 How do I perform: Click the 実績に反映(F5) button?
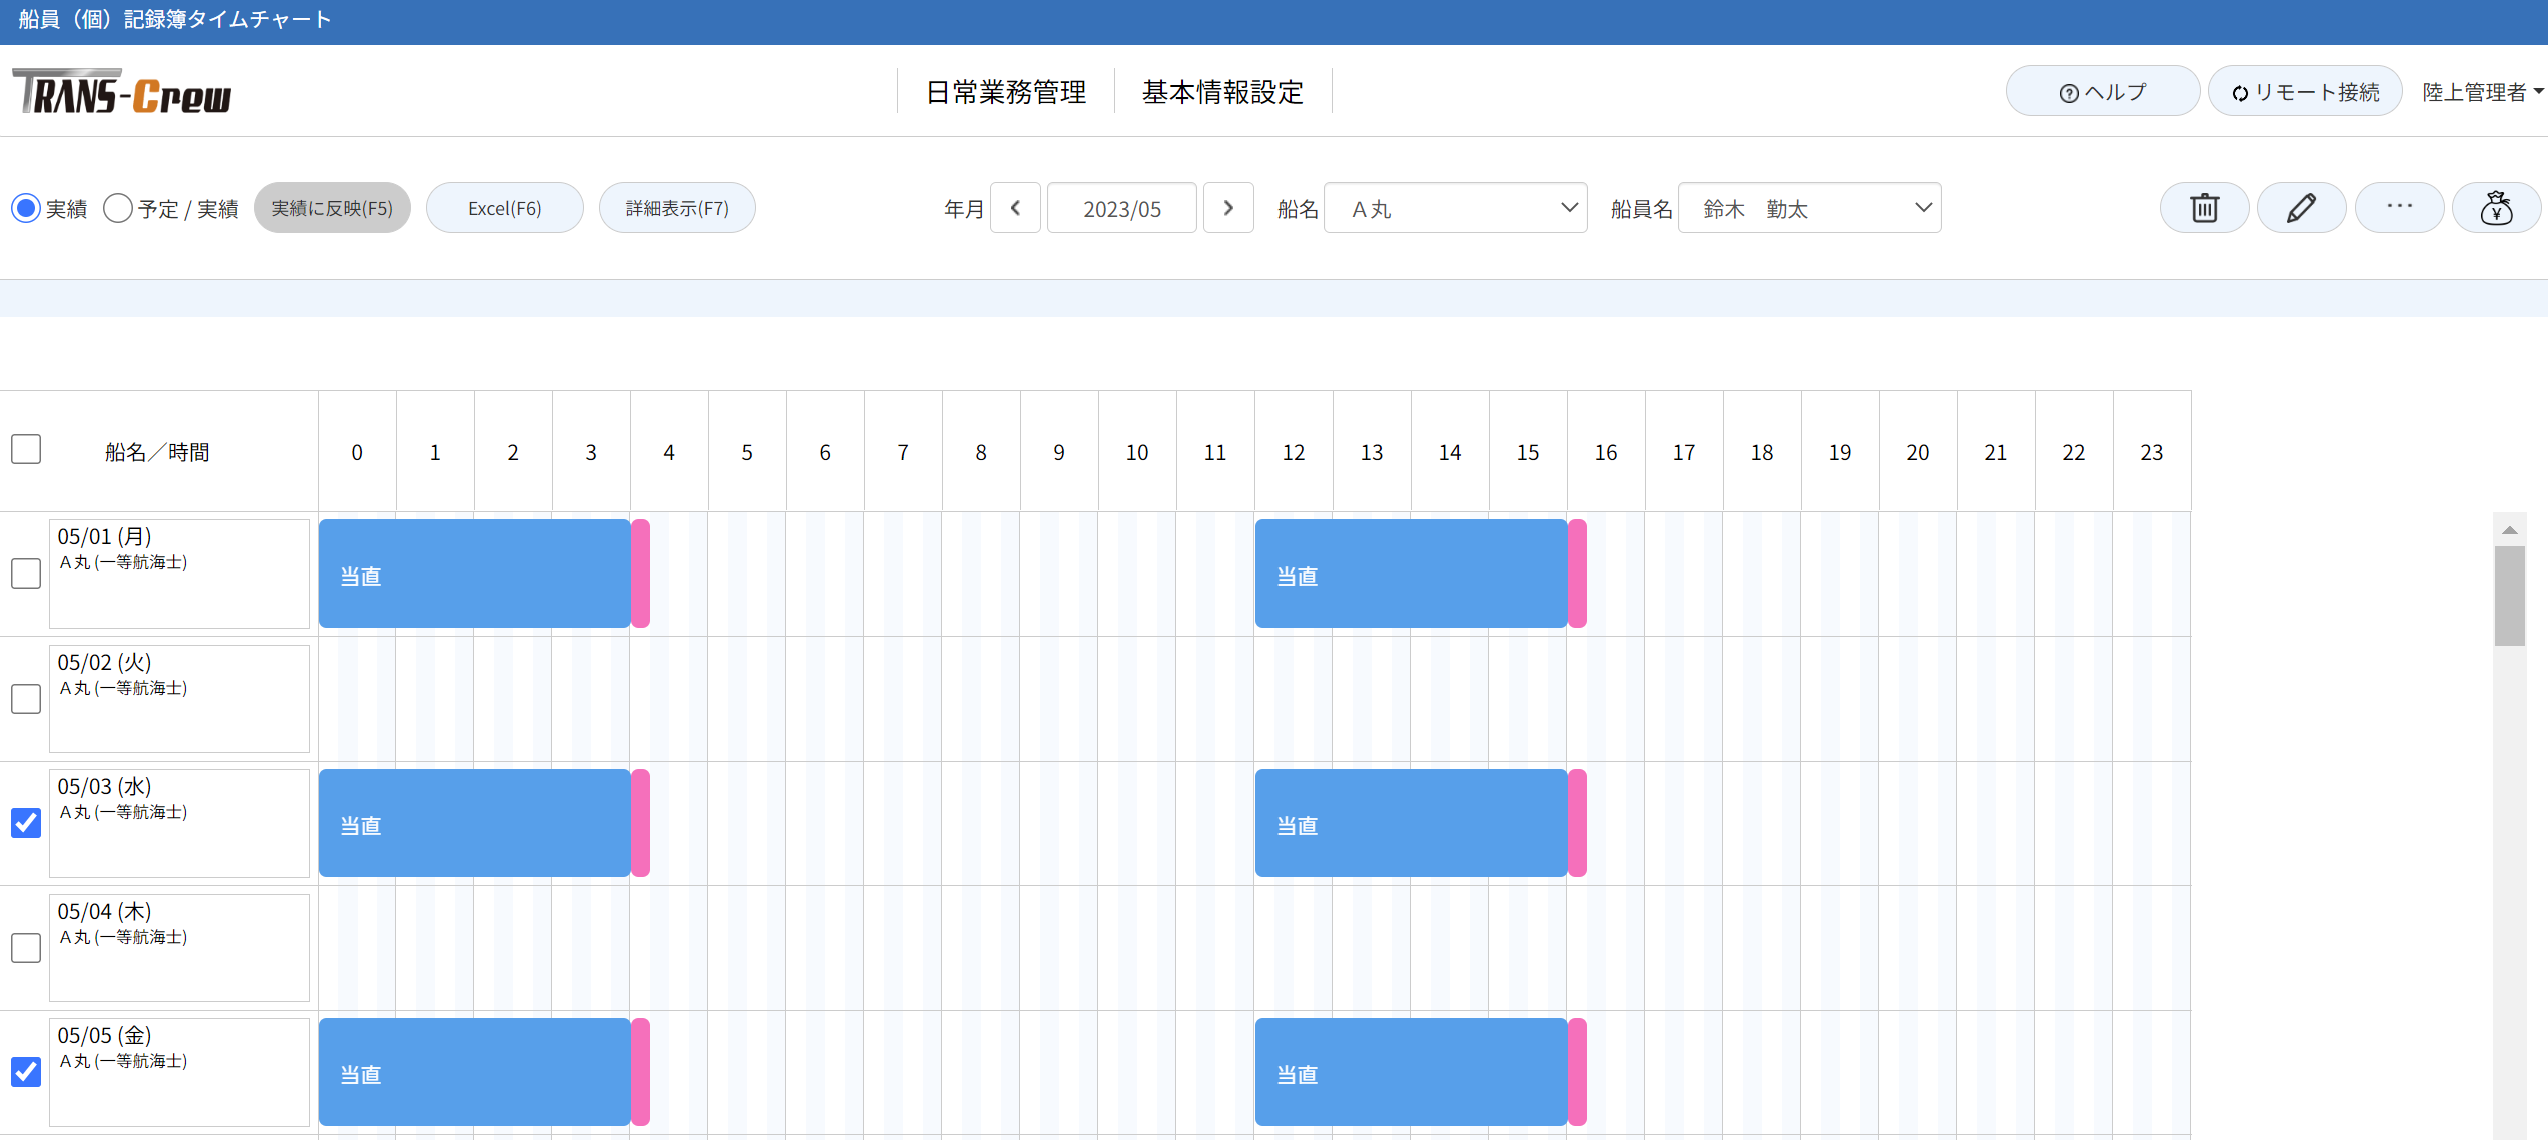pyautogui.click(x=332, y=208)
